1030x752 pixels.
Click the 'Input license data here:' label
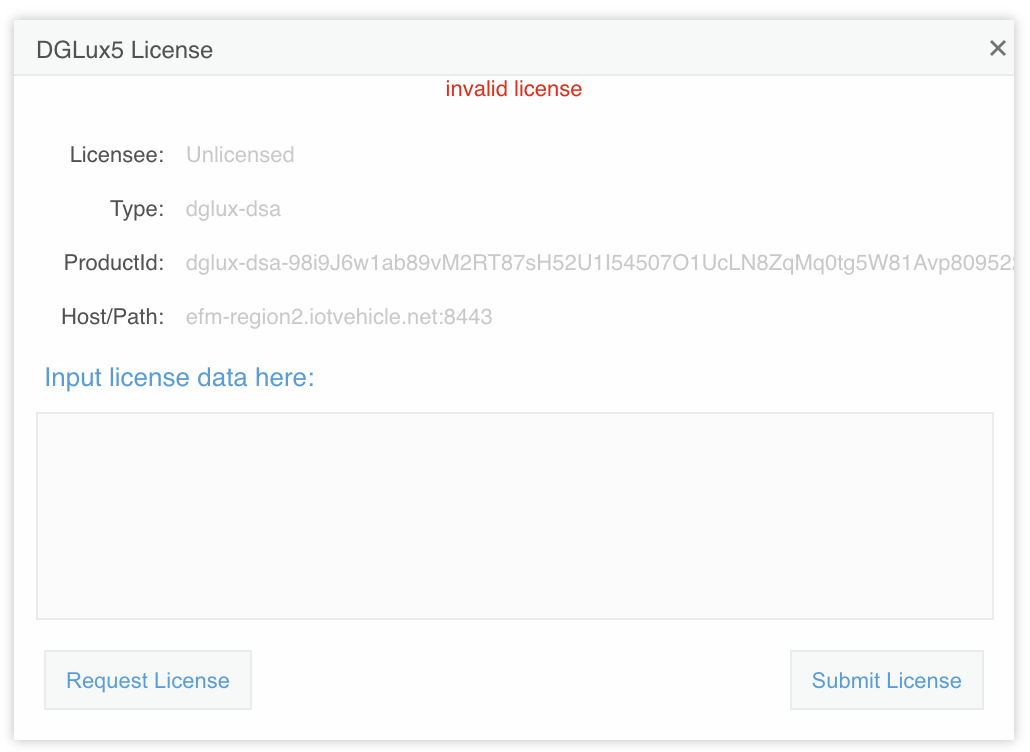[179, 378]
